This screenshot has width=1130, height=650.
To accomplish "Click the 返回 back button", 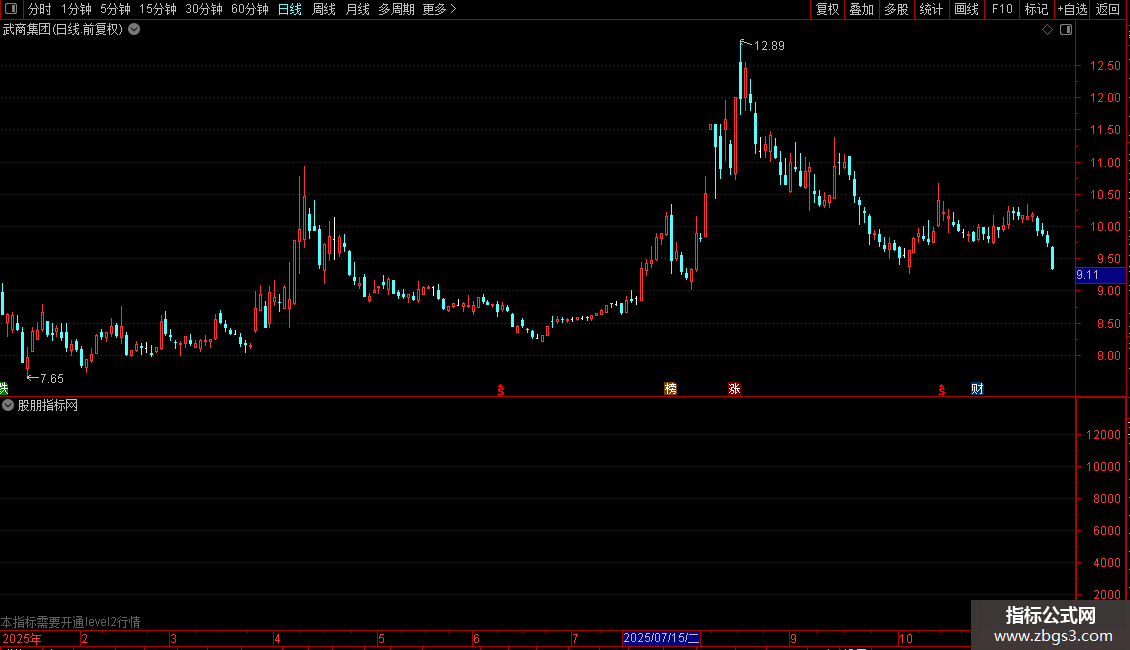I will [1108, 9].
